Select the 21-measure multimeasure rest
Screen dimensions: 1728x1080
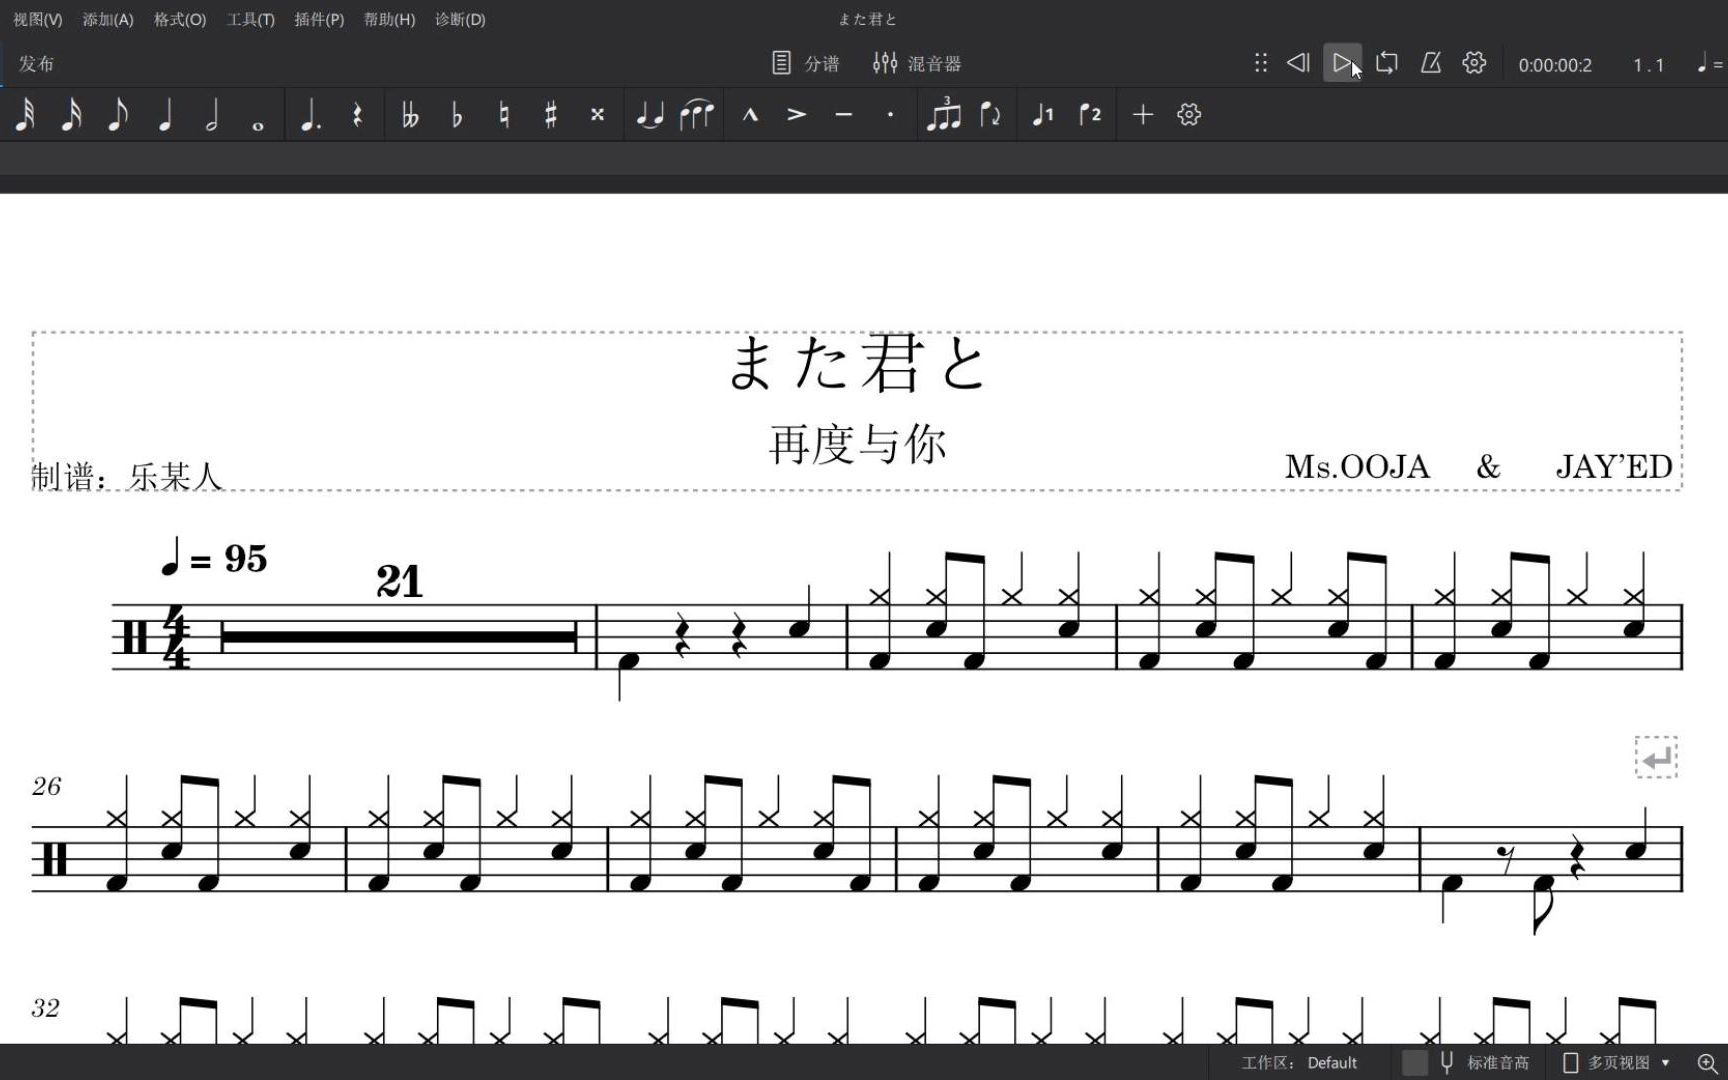coord(399,636)
